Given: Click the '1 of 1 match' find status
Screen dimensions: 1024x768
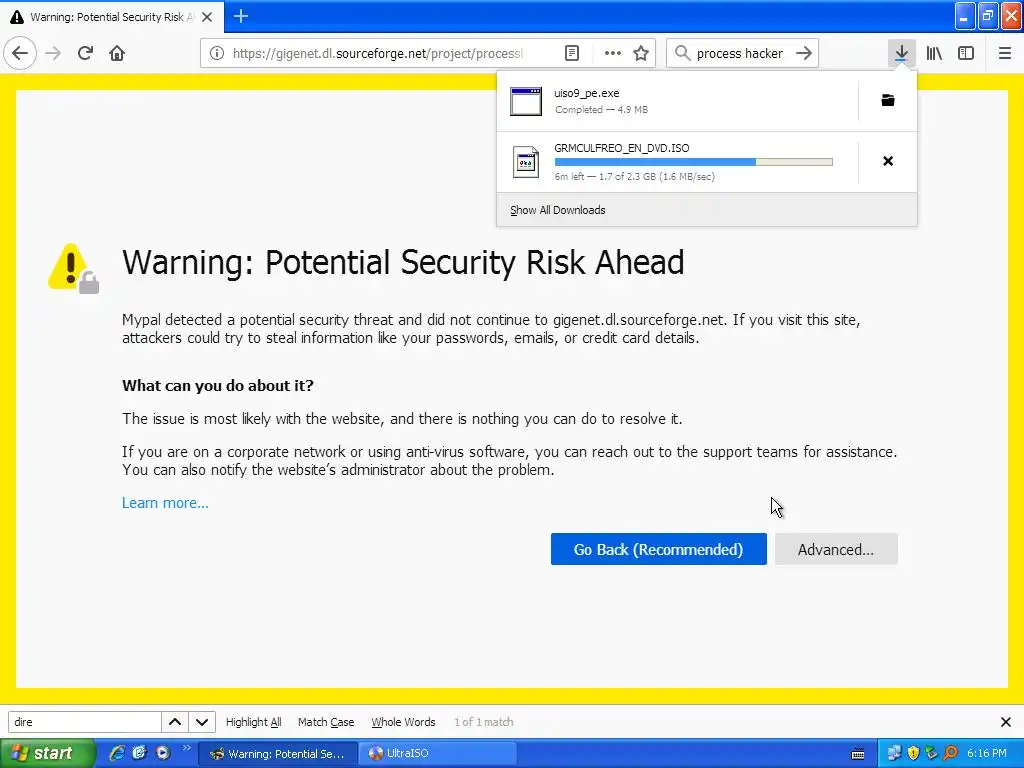Looking at the screenshot, I should tap(484, 722).
